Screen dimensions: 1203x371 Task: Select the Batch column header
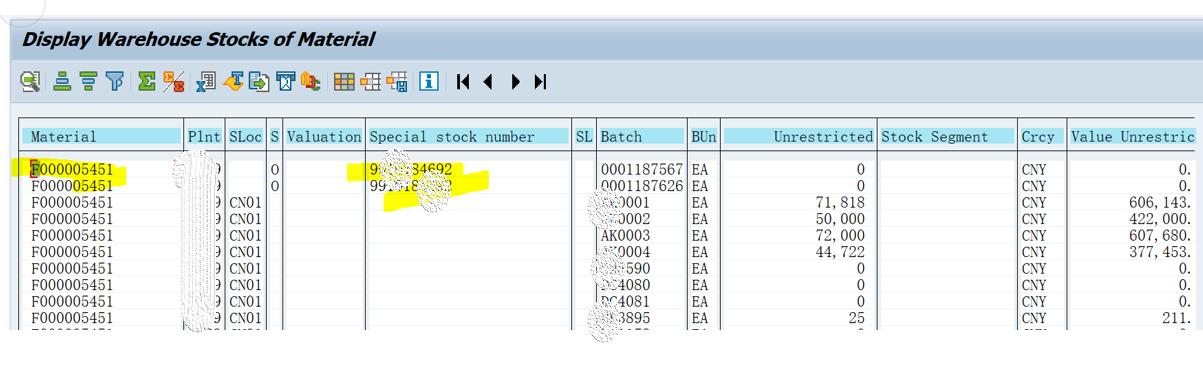tap(642, 137)
